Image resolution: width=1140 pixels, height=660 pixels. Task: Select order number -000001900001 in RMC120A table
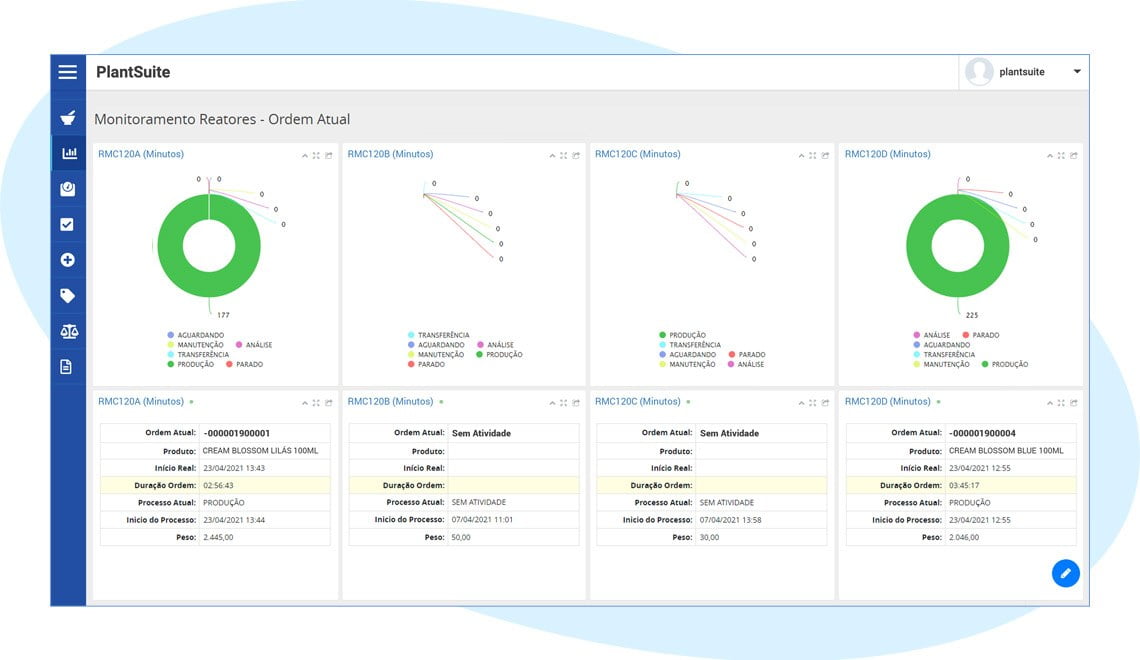pyautogui.click(x=237, y=433)
